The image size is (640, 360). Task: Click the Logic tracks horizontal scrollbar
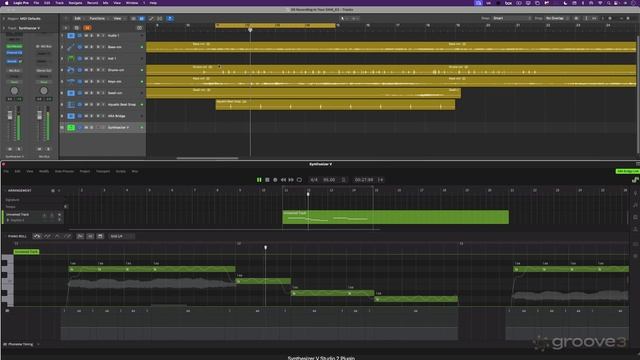click(x=207, y=158)
